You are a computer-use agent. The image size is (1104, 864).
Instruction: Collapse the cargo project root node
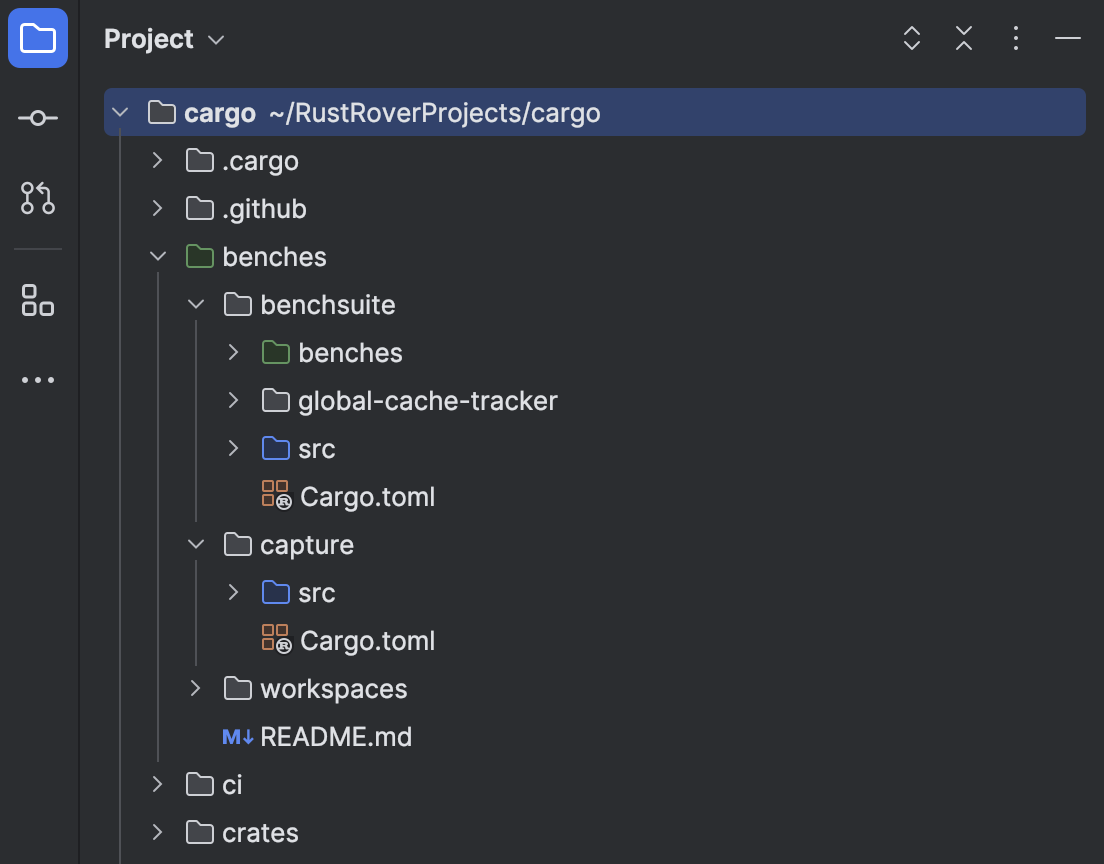point(120,112)
